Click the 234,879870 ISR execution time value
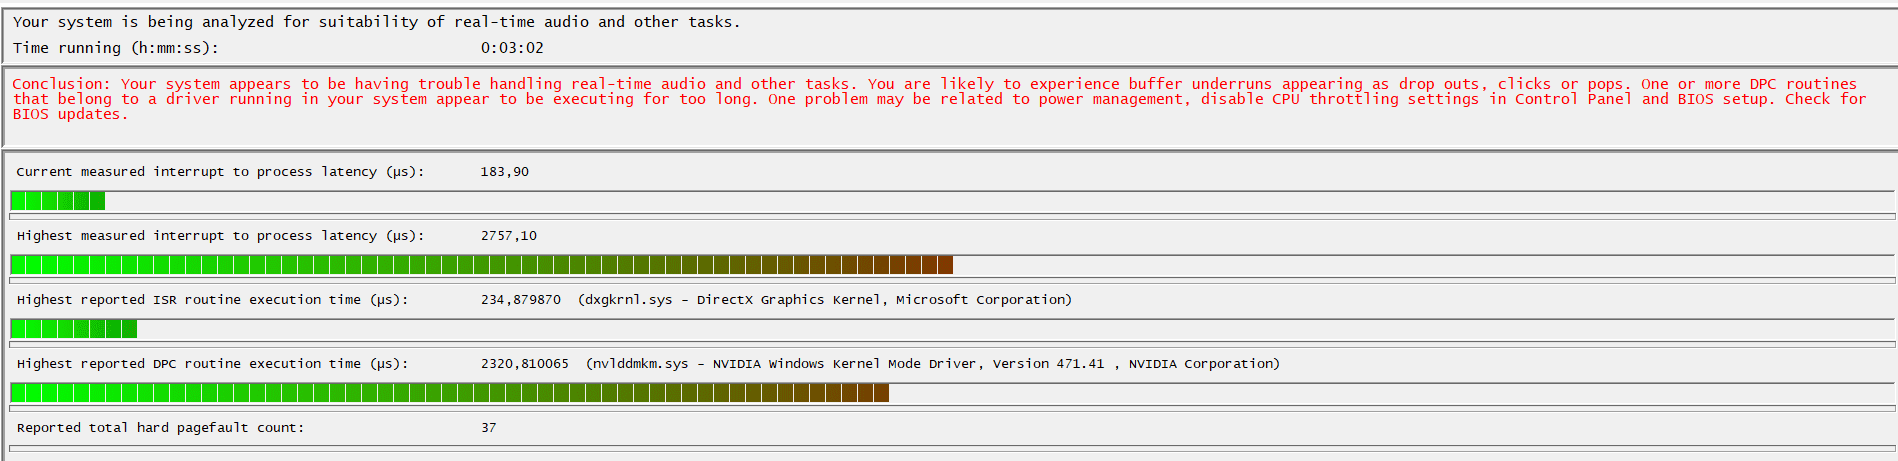The width and height of the screenshot is (1898, 461). pos(521,300)
